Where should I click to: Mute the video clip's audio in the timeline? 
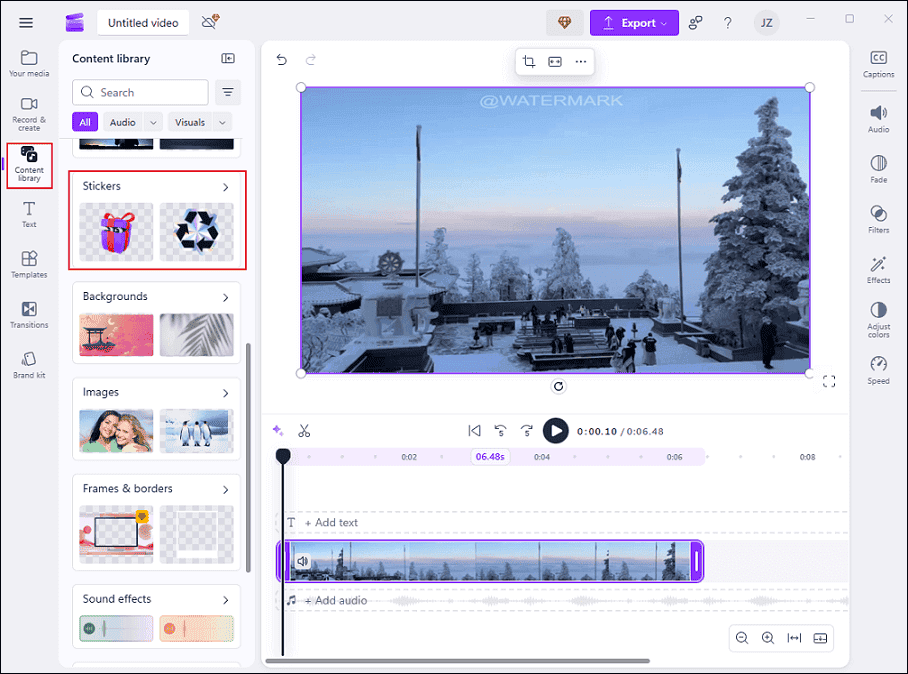303,560
